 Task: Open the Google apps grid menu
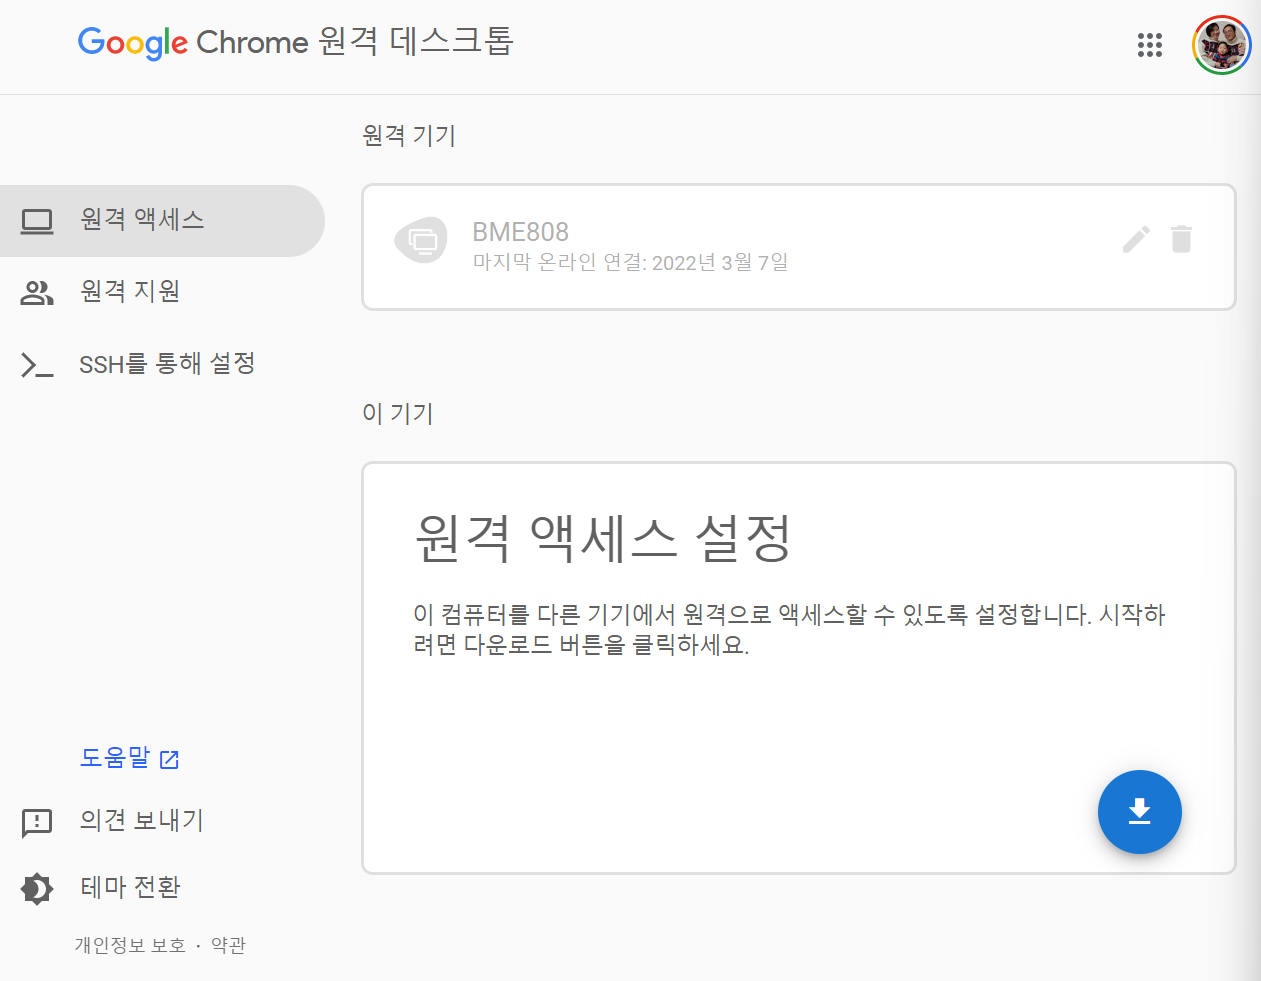[x=1150, y=45]
